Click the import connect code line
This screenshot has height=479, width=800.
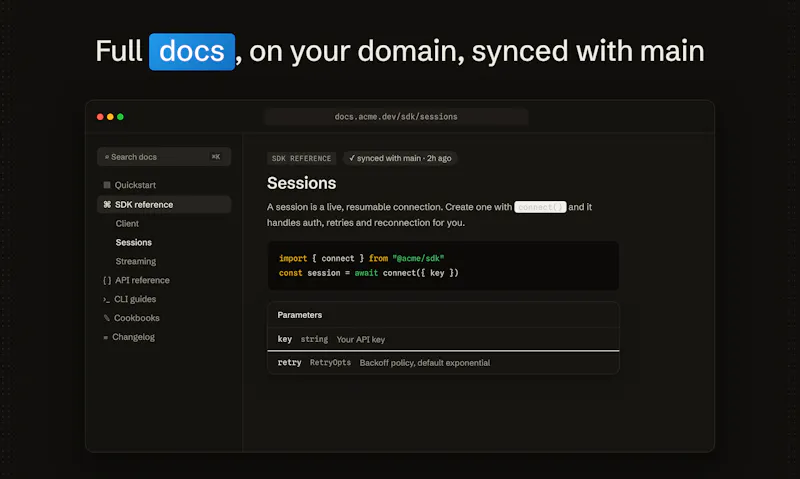[x=361, y=258]
